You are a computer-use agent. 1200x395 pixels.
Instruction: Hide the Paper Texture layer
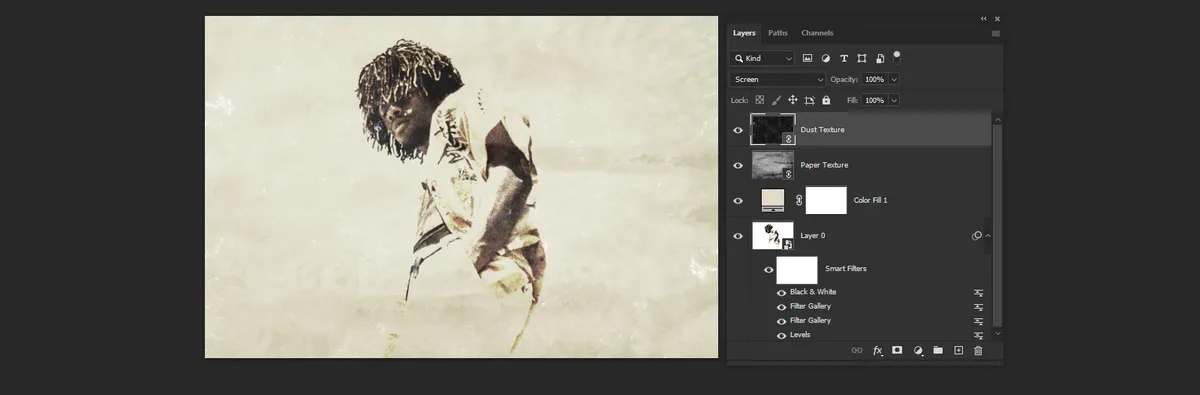[x=738, y=165]
